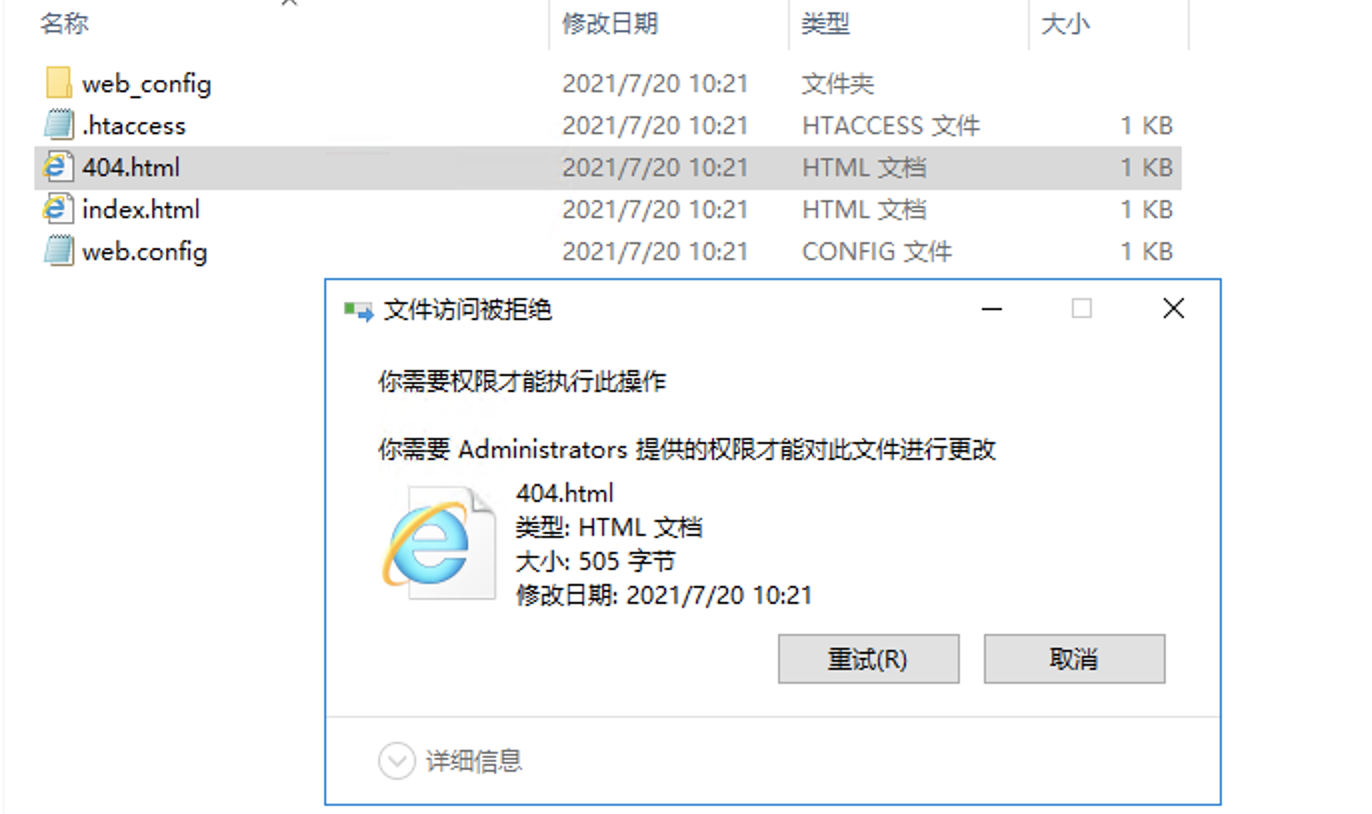Click the file access denied dialog title icon
1372x814 pixels.
point(358,310)
